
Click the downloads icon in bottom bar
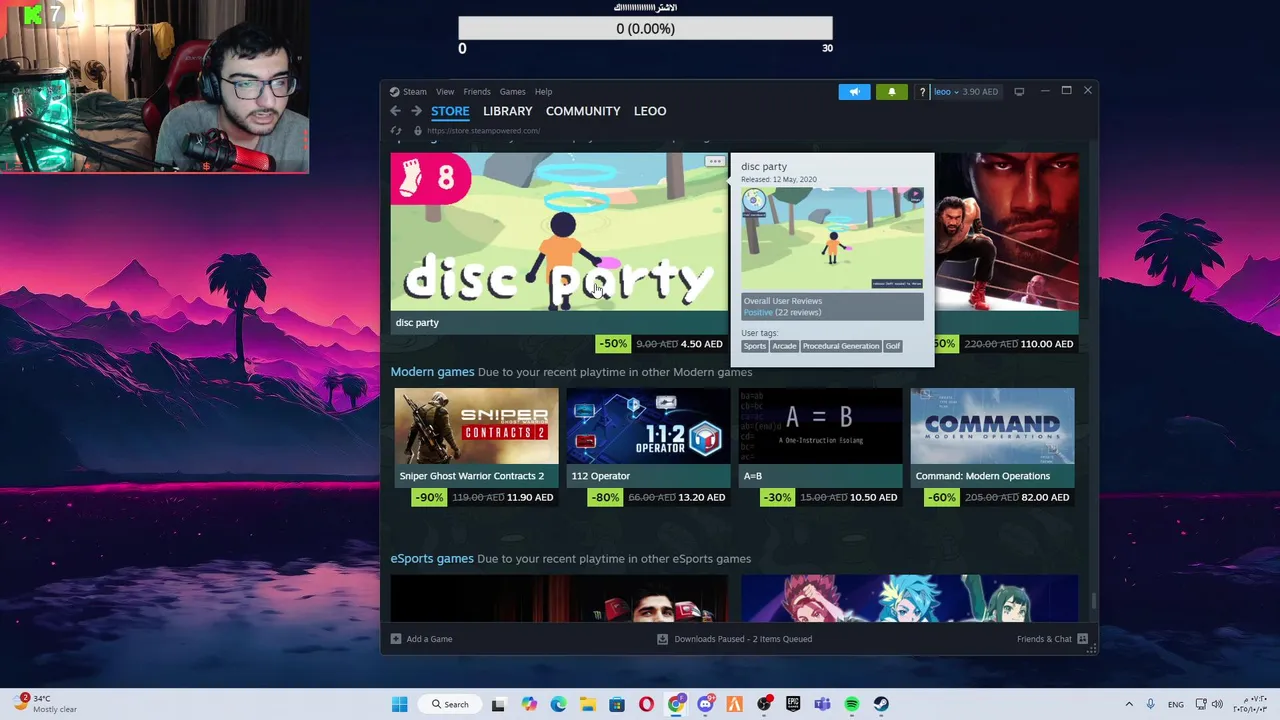[662, 639]
